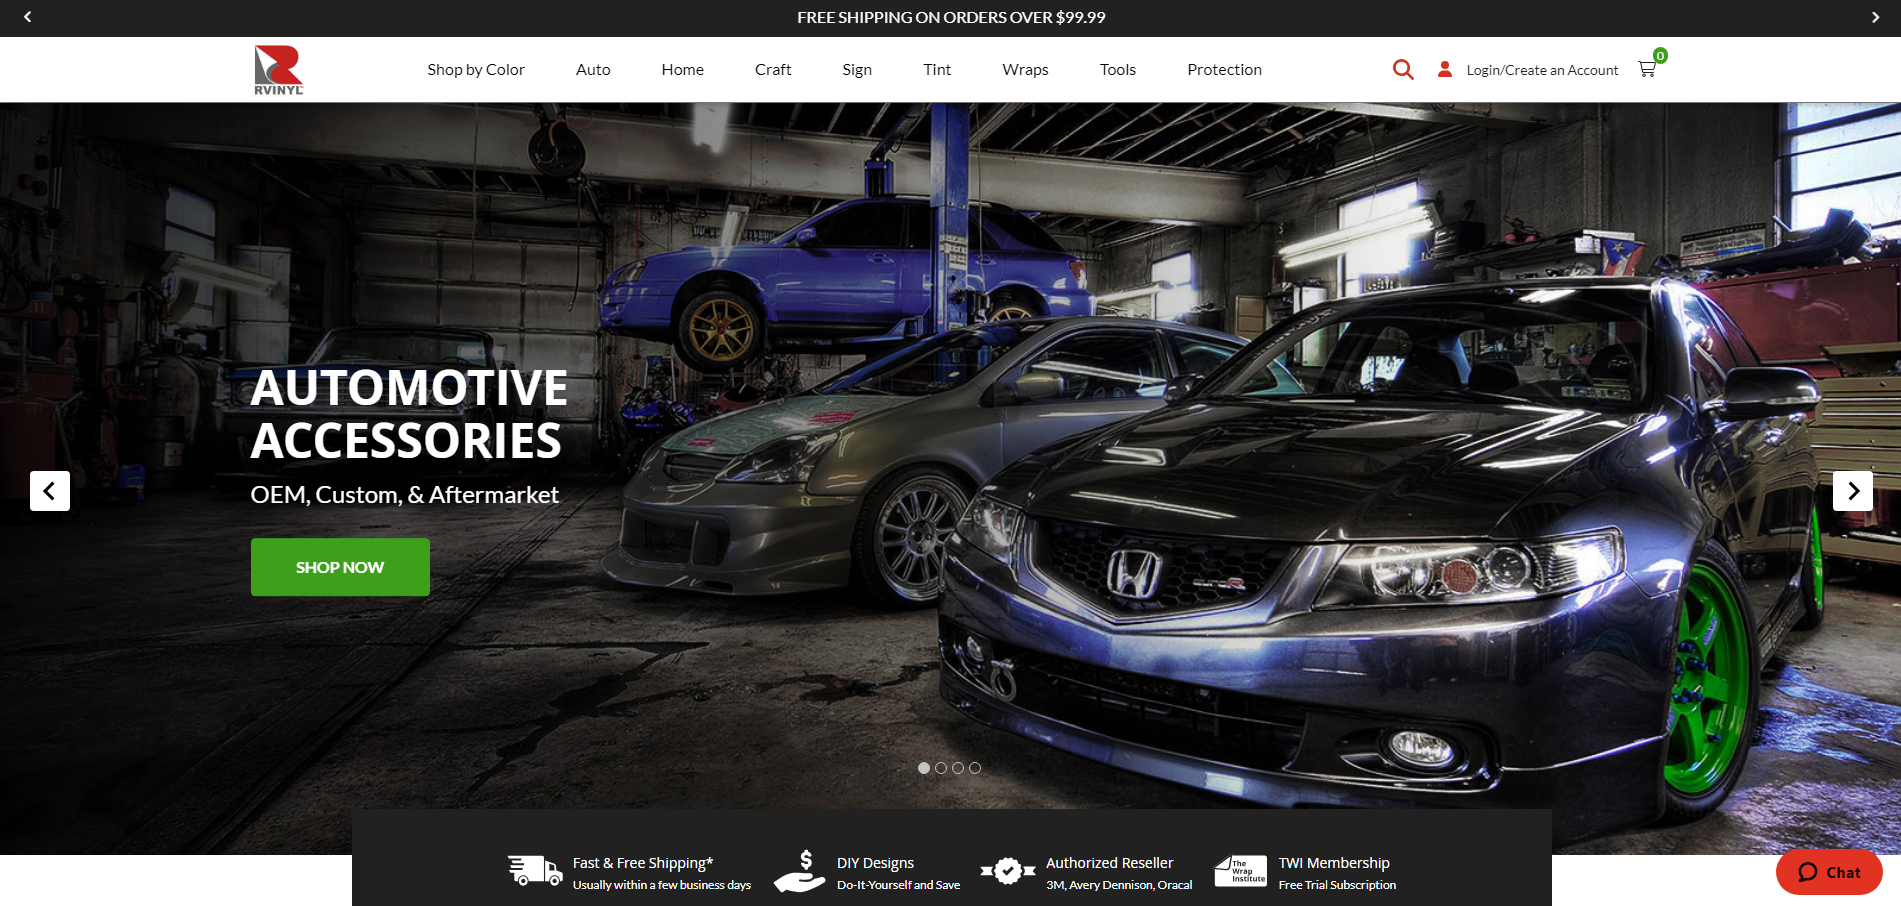Open the Tools menu
The height and width of the screenshot is (906, 1901).
1118,69
